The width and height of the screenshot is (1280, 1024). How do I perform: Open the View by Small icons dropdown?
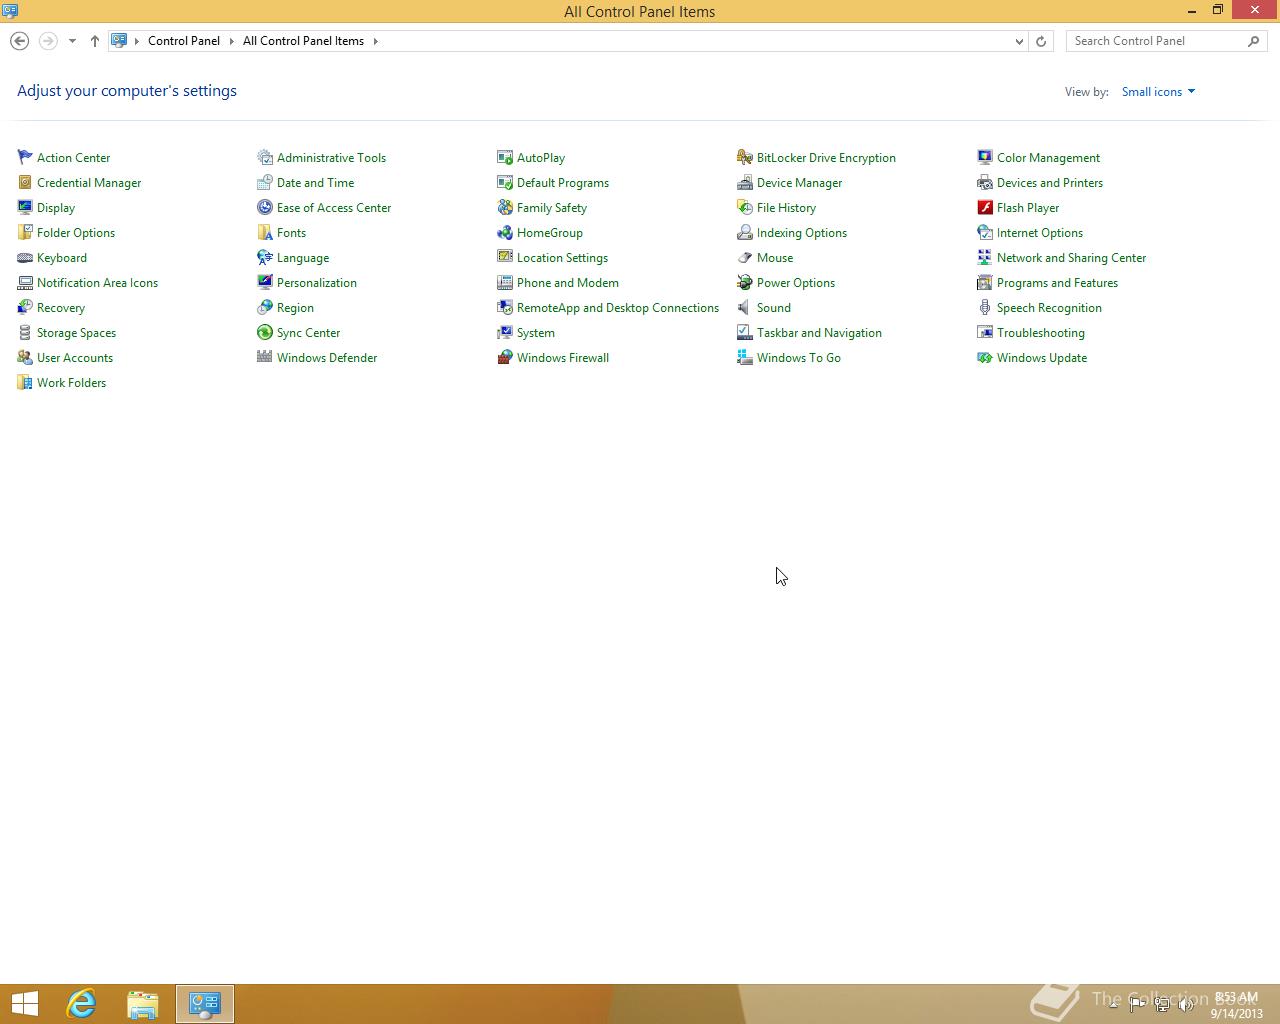[x=1158, y=91]
